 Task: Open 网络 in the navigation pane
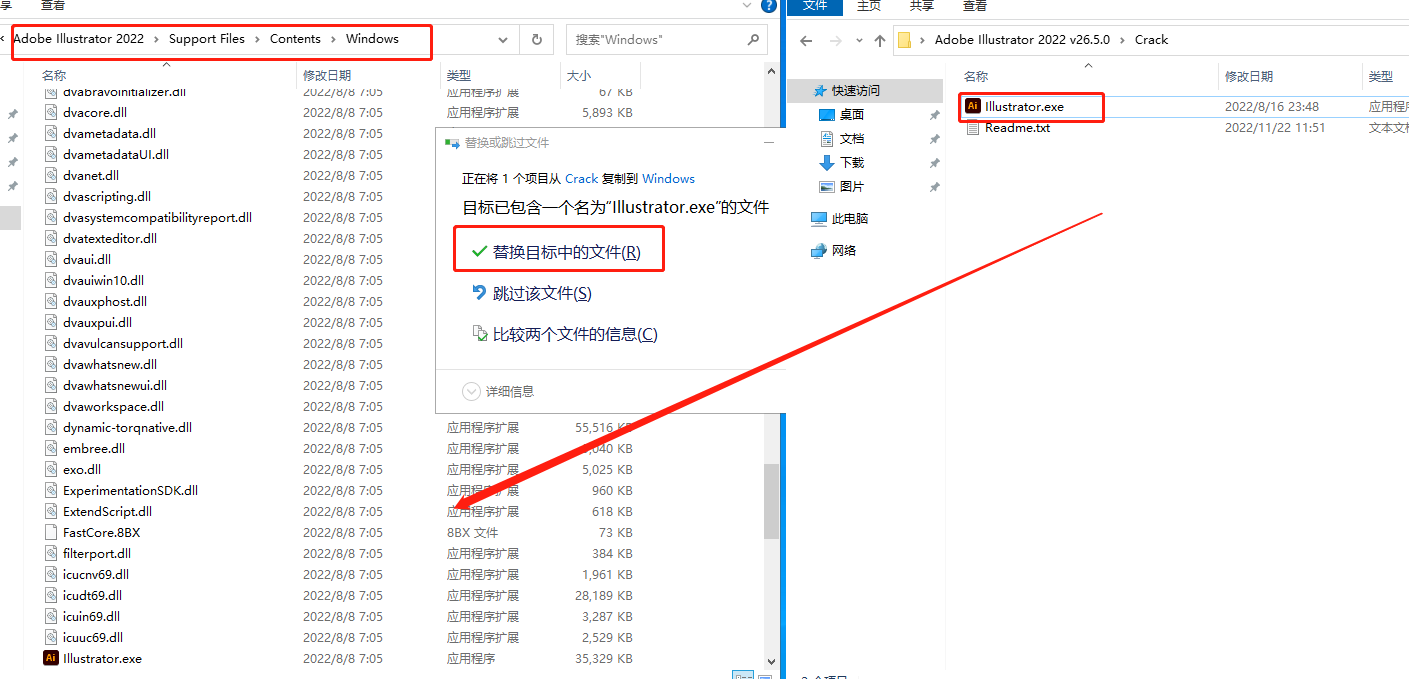[843, 250]
